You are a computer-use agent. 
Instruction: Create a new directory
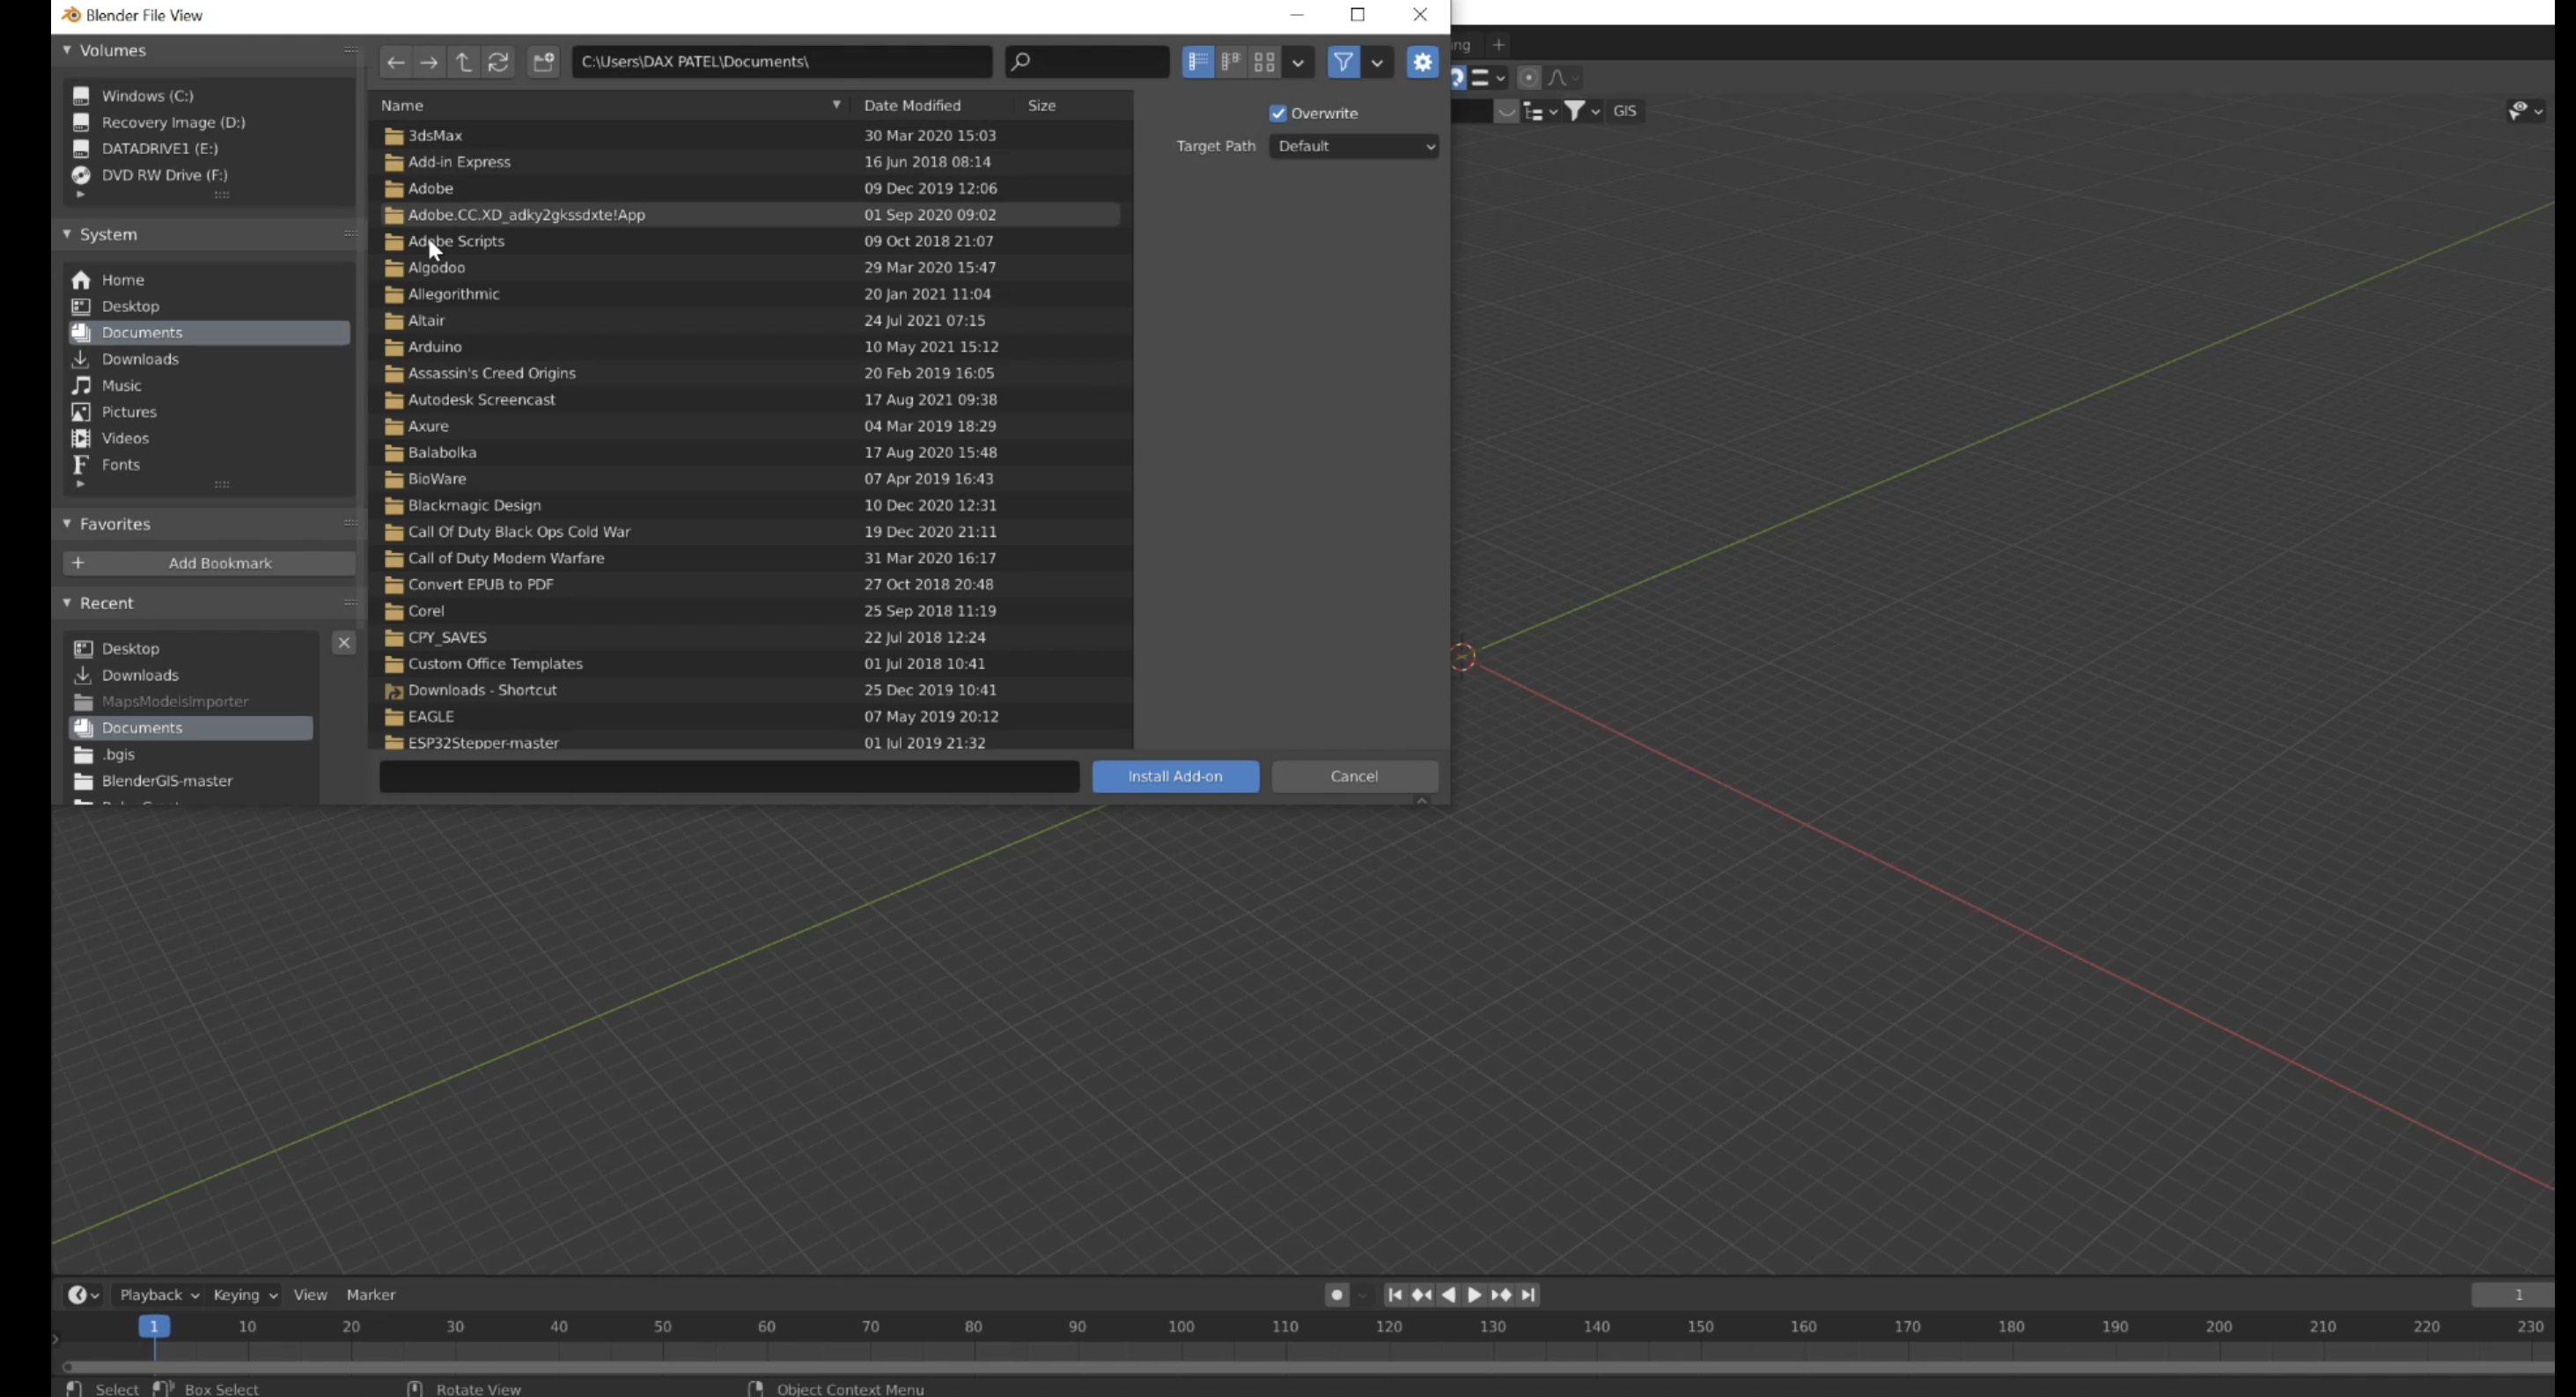coord(543,61)
